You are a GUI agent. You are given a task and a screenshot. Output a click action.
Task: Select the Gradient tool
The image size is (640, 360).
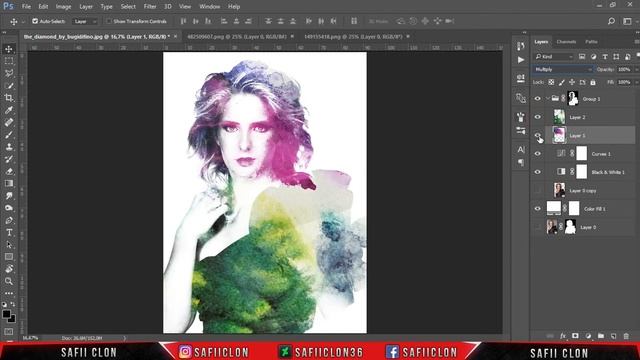tap(9, 184)
